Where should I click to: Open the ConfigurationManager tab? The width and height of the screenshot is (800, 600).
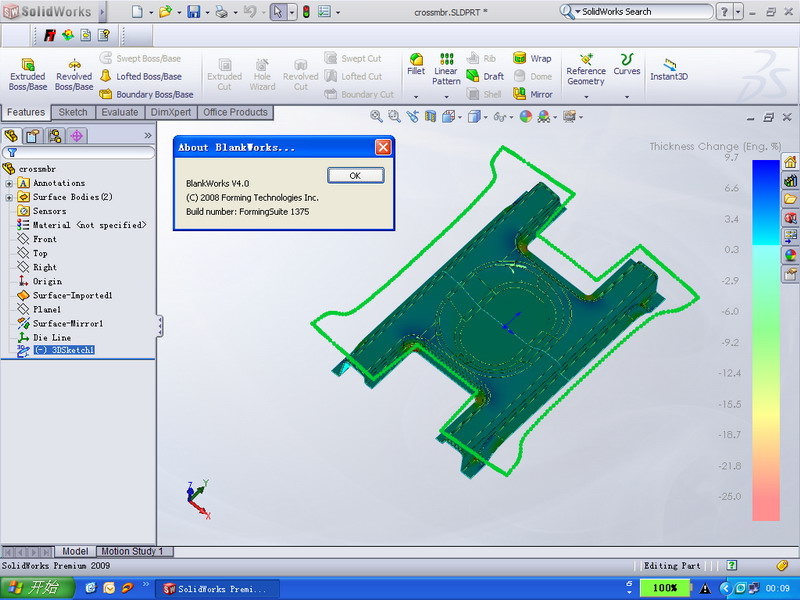click(x=55, y=136)
